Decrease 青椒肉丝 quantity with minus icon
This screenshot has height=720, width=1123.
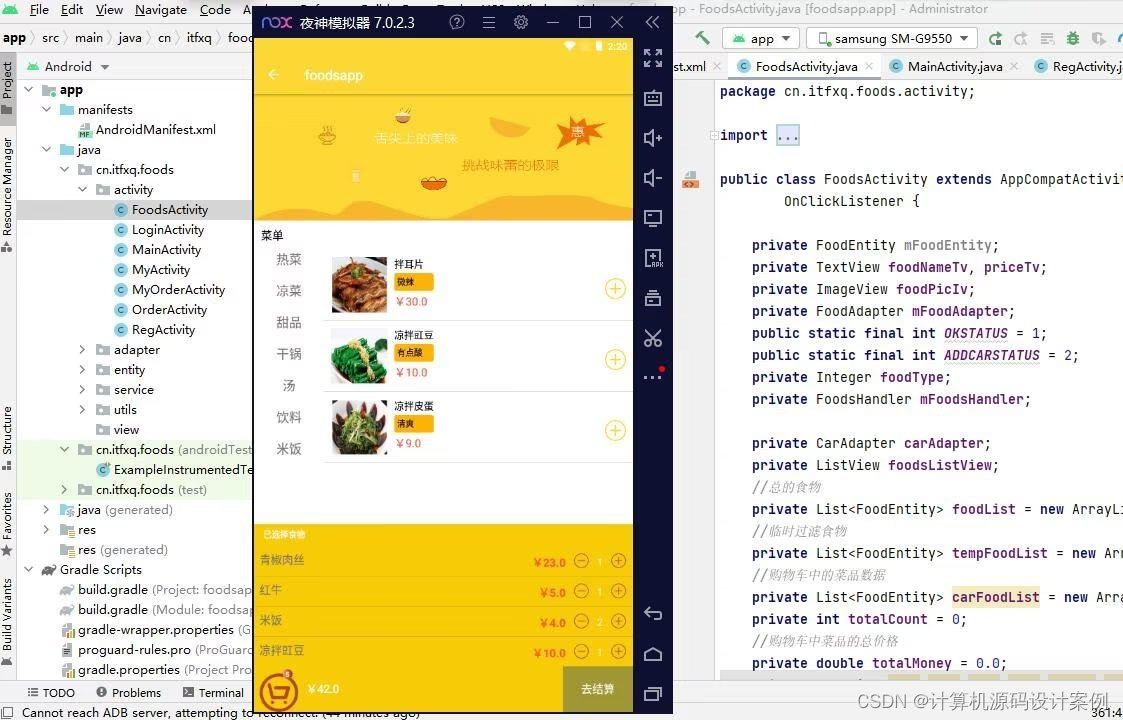click(x=582, y=561)
